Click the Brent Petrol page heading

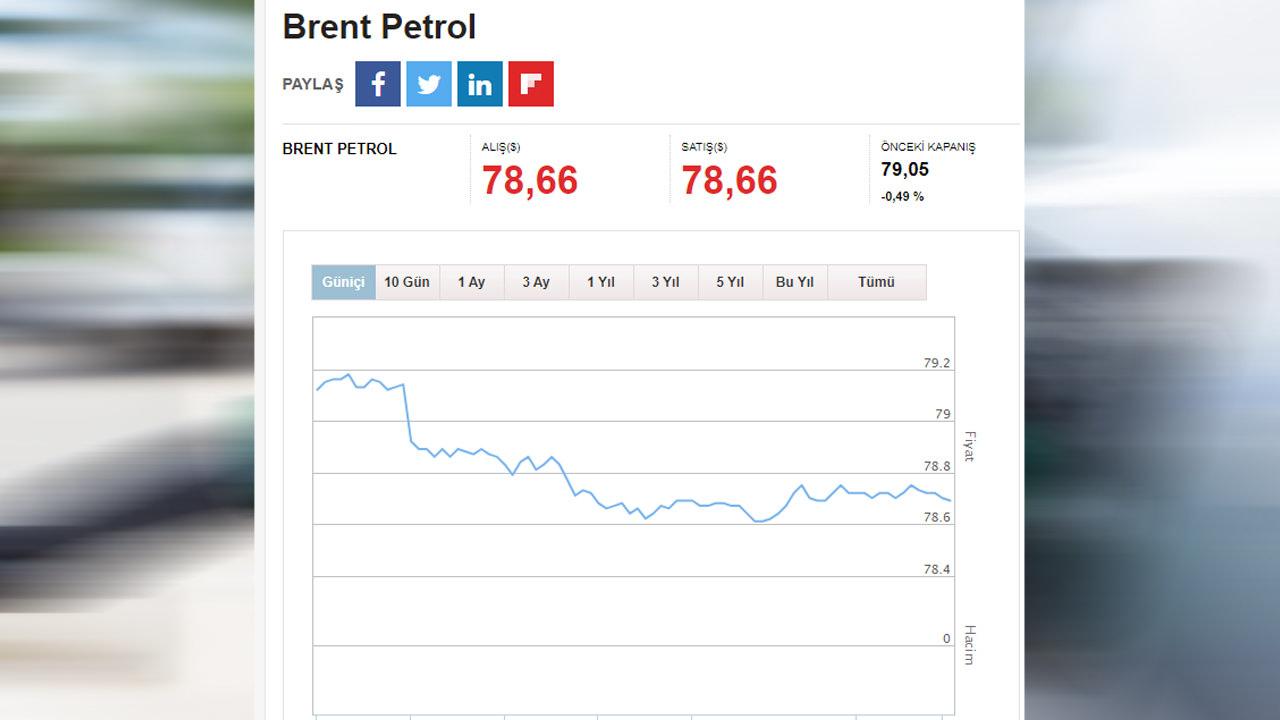coord(379,27)
